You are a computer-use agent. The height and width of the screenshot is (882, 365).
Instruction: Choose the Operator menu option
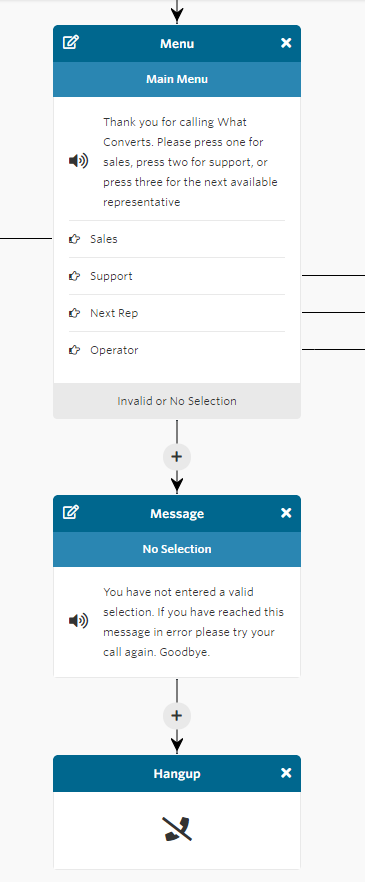coord(177,350)
